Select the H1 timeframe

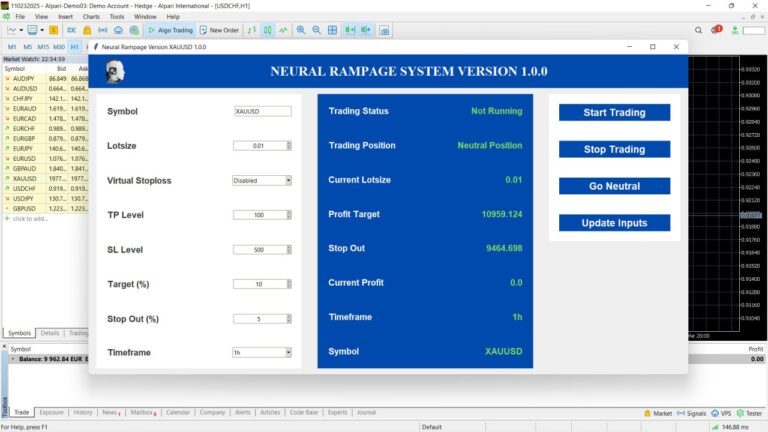[x=74, y=47]
